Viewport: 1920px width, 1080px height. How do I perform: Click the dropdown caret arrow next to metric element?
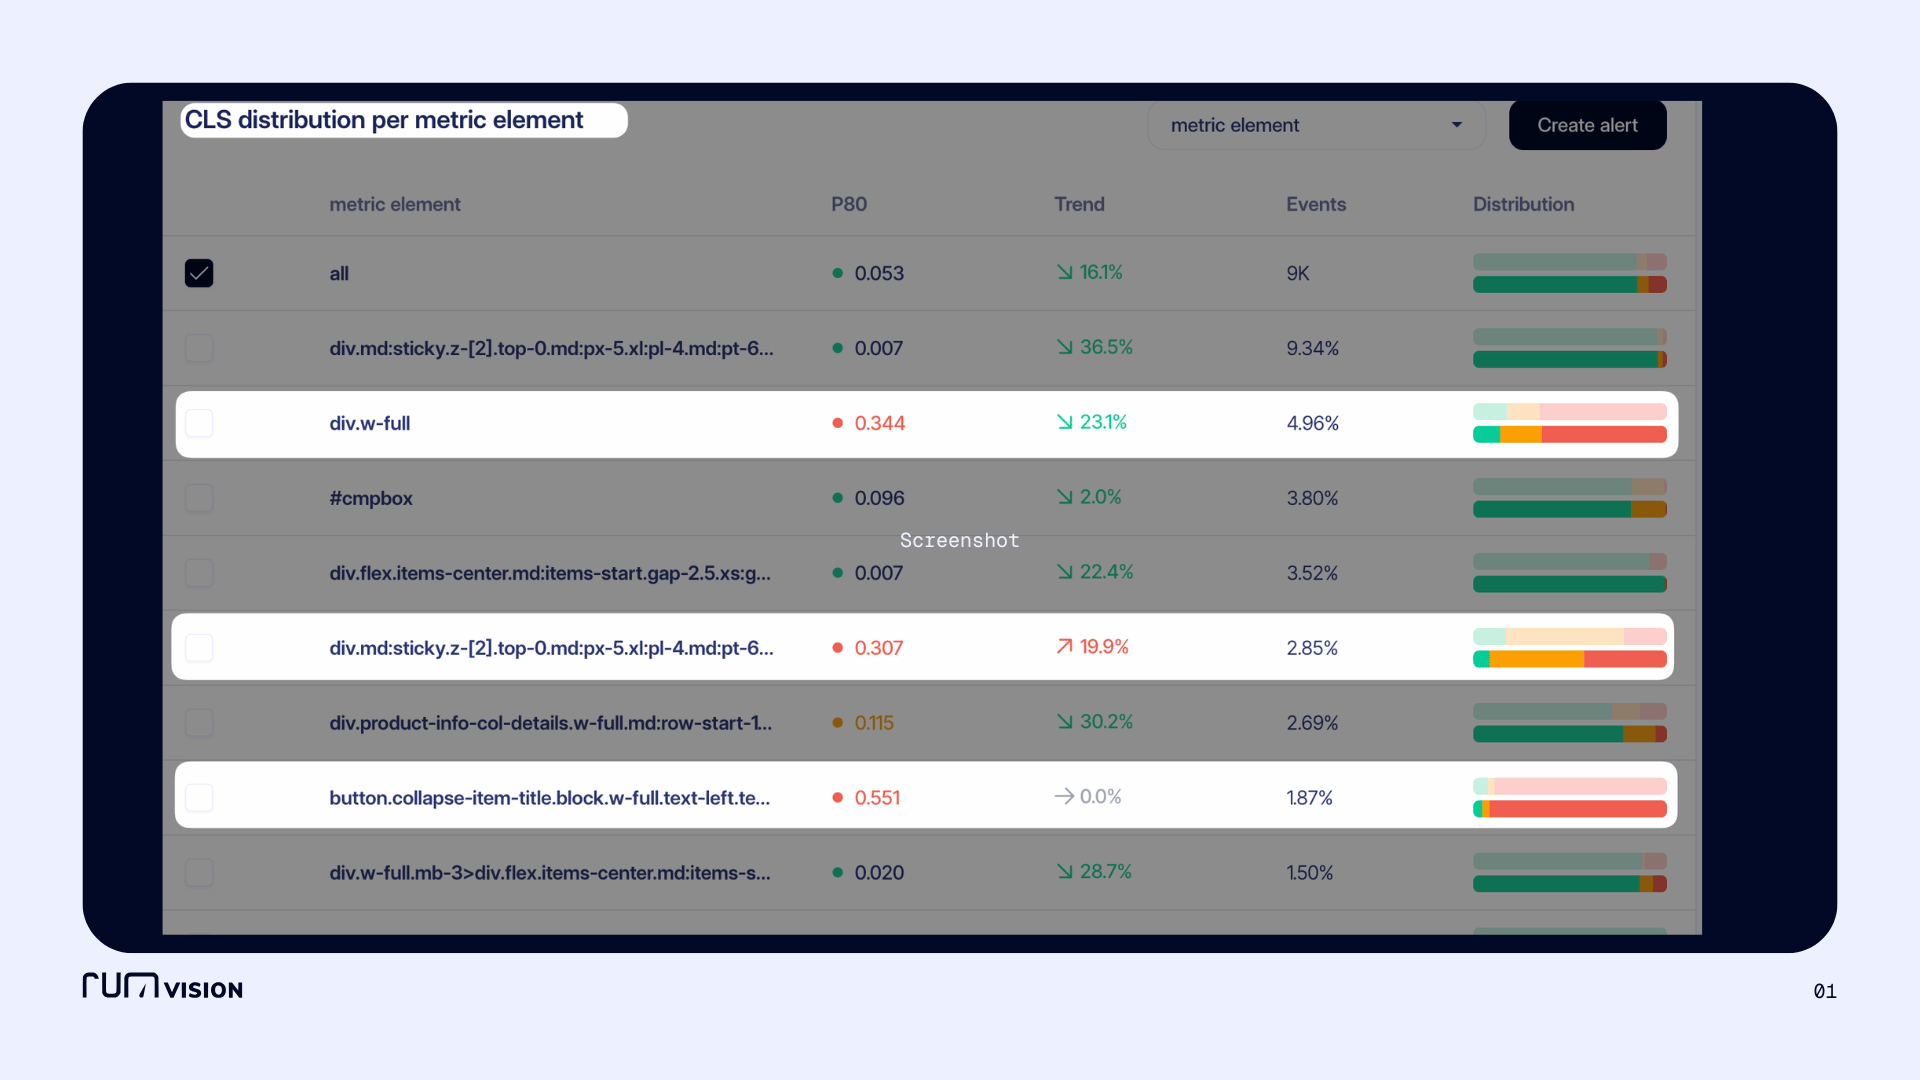tap(1456, 125)
